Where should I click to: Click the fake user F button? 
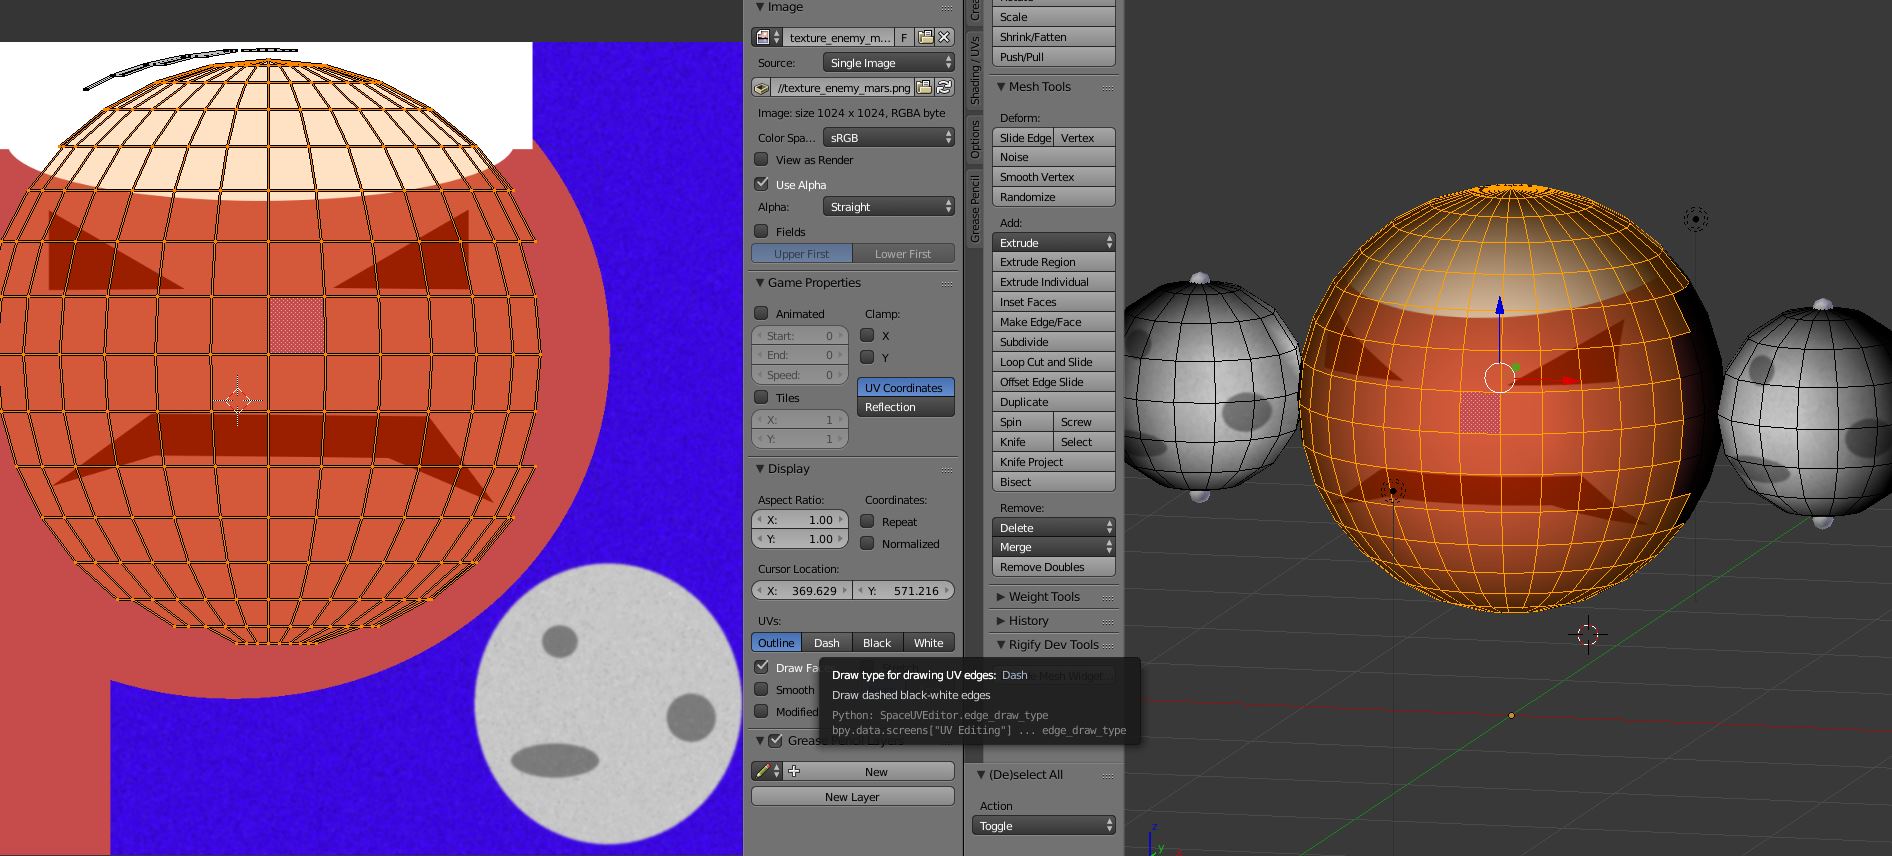coord(904,37)
